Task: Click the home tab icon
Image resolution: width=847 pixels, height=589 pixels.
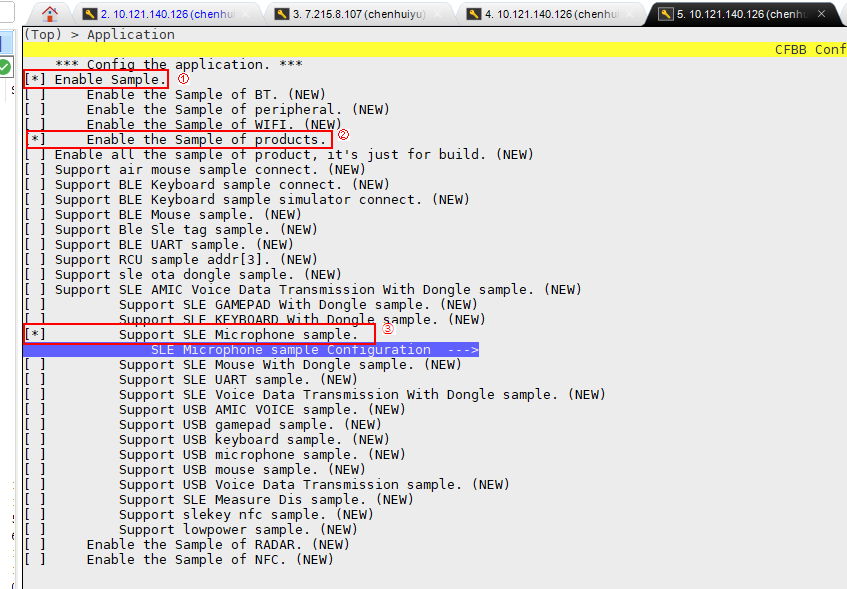Action: 50,13
